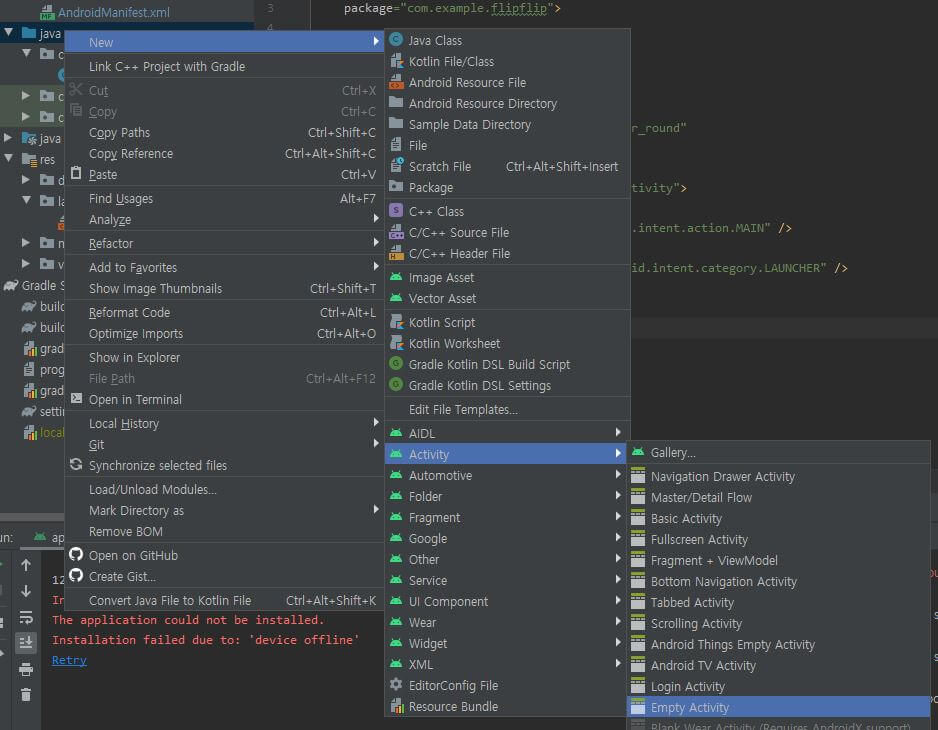Click Paste in context menu

click(224, 175)
